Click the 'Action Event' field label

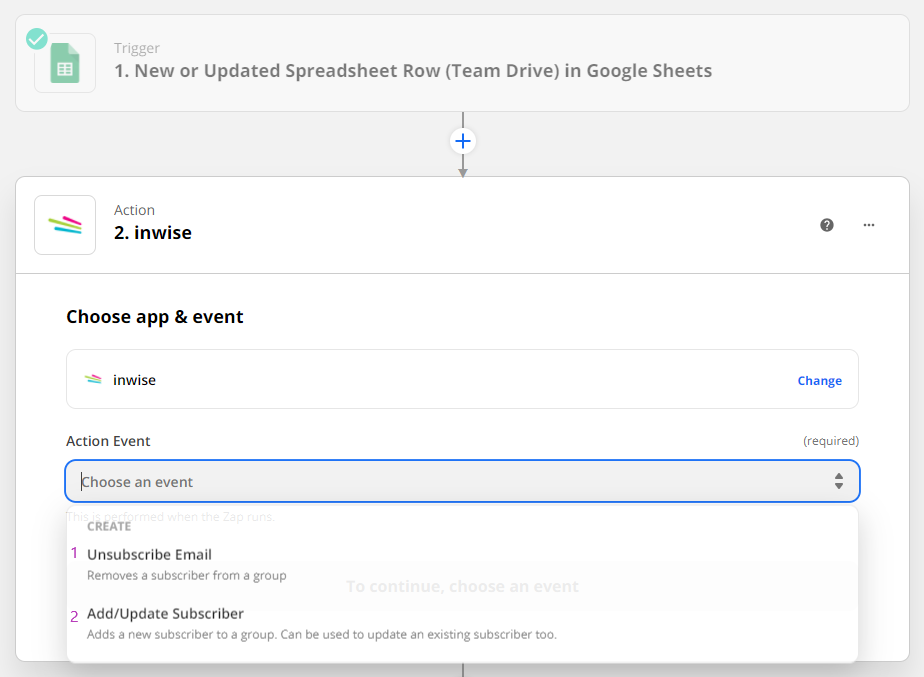pos(108,441)
